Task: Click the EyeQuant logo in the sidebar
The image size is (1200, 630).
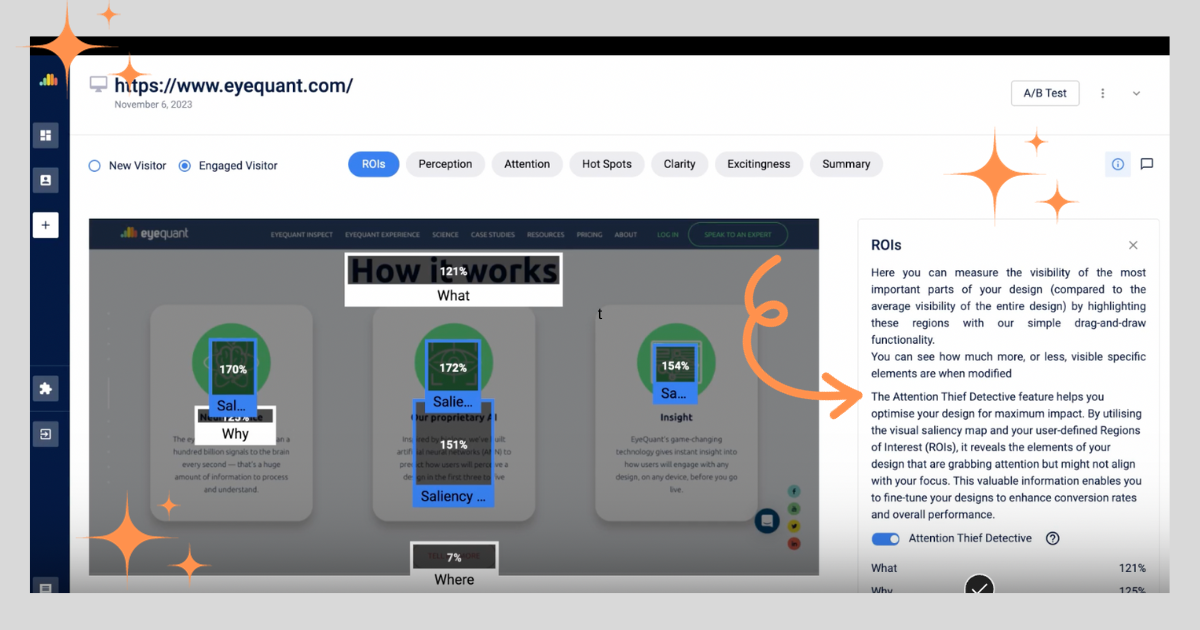Action: point(48,81)
